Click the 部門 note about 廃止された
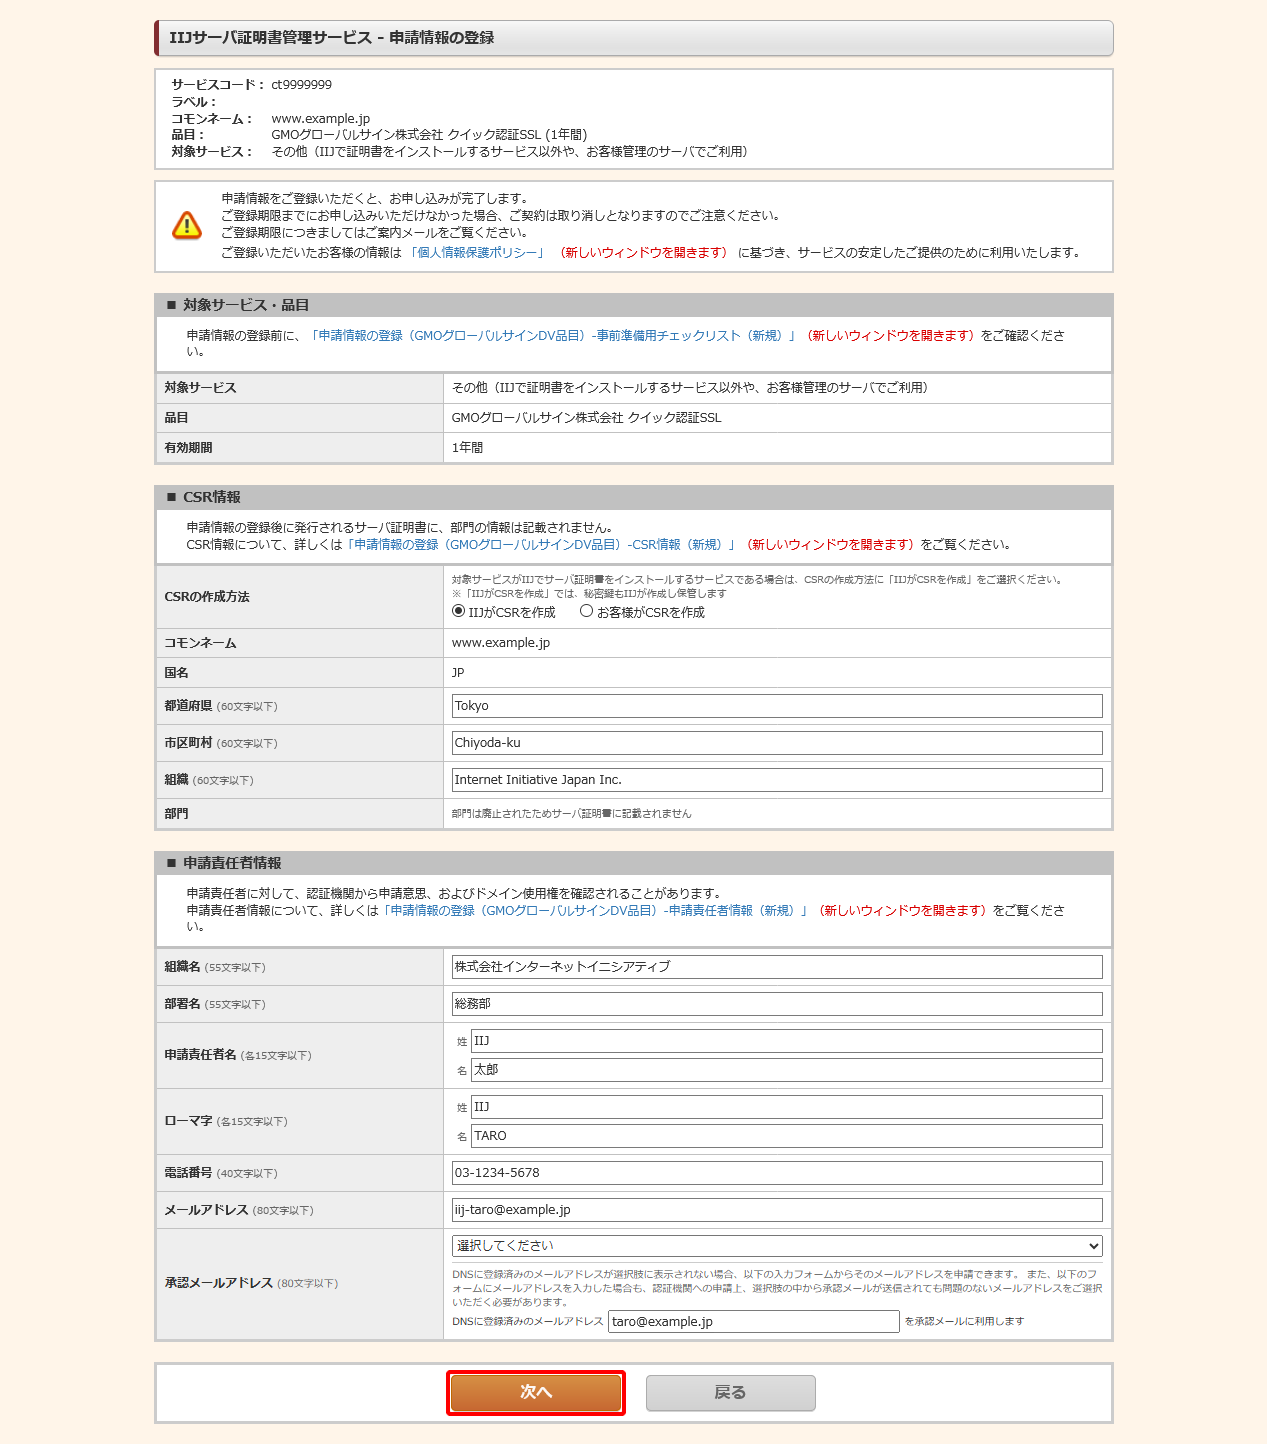 571,814
